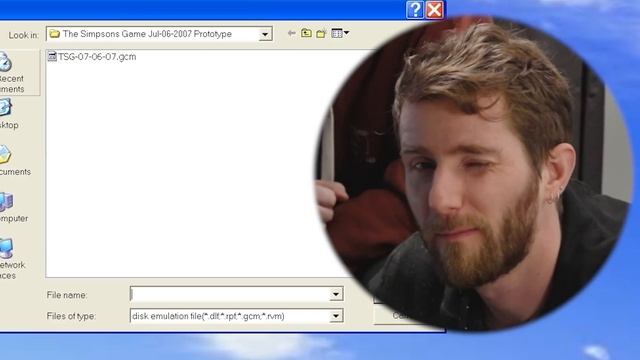Expand the Files of type dropdown arrow
The width and height of the screenshot is (640, 360).
[336, 316]
